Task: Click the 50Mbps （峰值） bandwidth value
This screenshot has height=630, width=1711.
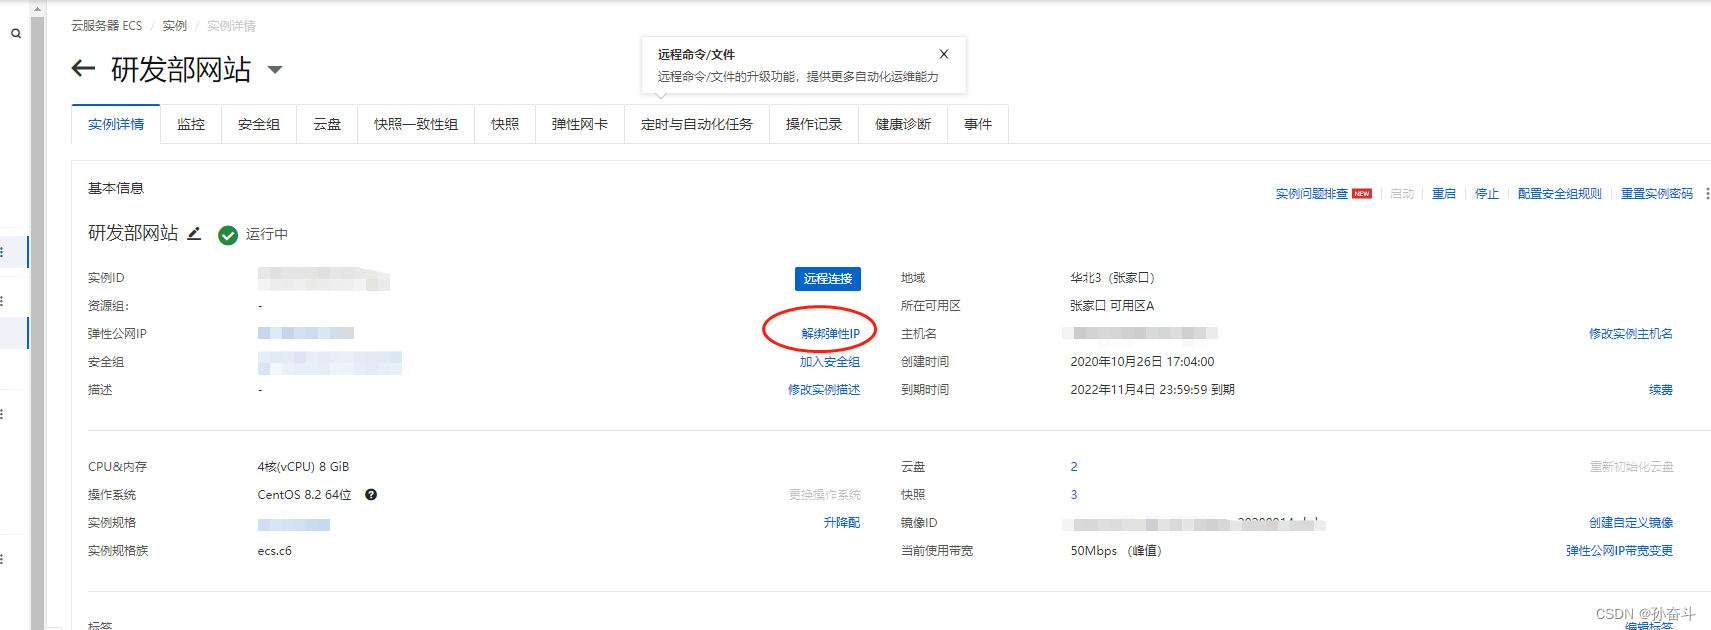Action: (1116, 551)
